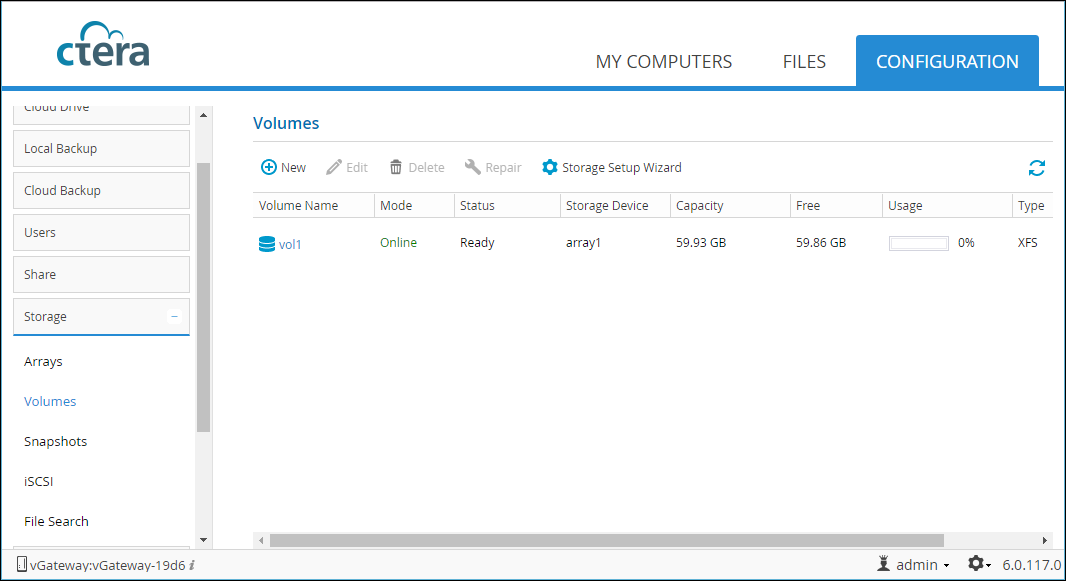Open the Share section
The image size is (1066, 581).
(x=101, y=275)
